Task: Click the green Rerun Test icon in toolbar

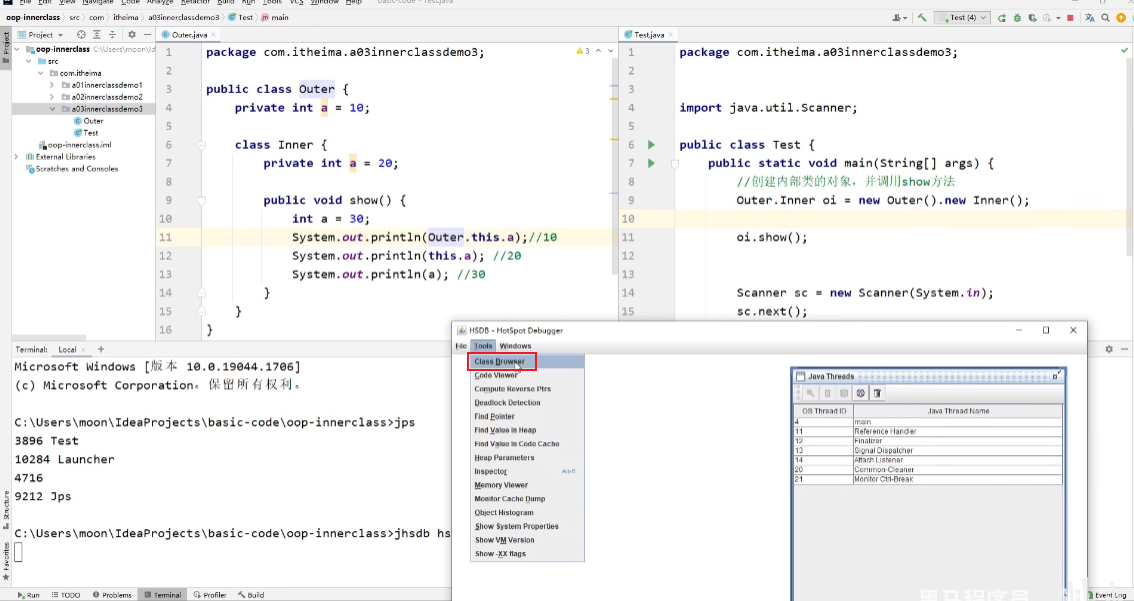Action: (x=1002, y=17)
